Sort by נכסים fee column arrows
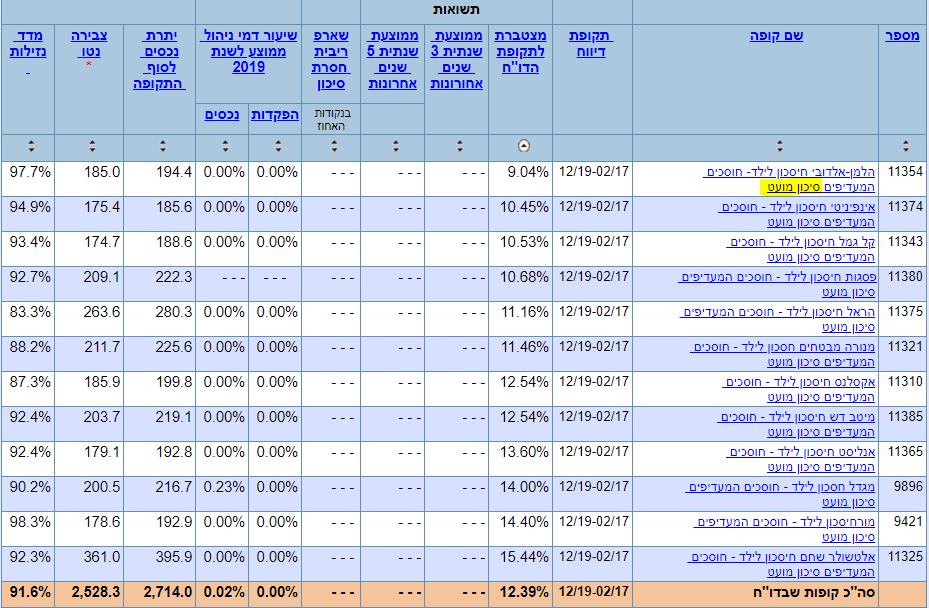 pos(225,146)
